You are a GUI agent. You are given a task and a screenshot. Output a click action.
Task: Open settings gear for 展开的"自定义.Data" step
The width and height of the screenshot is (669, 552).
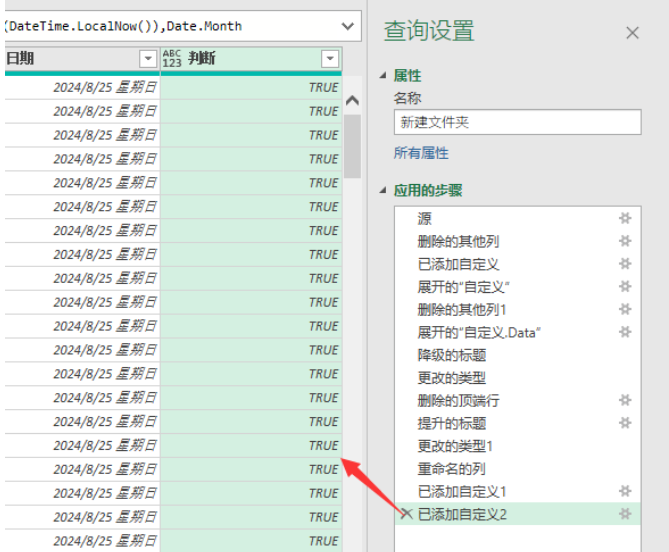pyautogui.click(x=625, y=332)
